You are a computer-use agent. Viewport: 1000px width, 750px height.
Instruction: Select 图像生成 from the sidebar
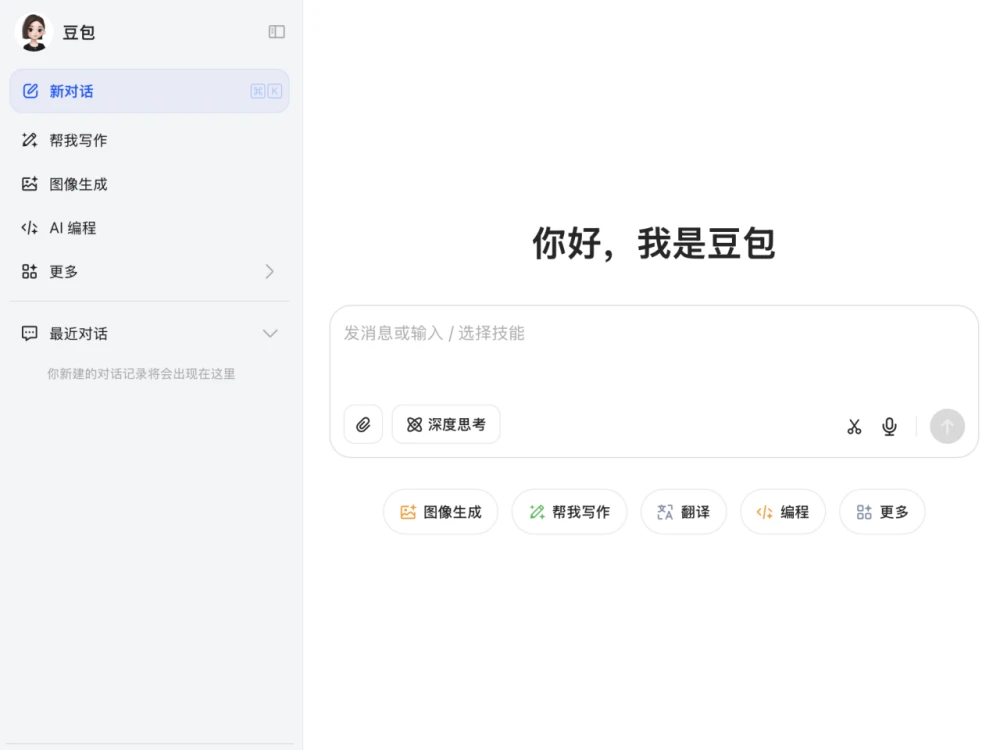tap(77, 184)
